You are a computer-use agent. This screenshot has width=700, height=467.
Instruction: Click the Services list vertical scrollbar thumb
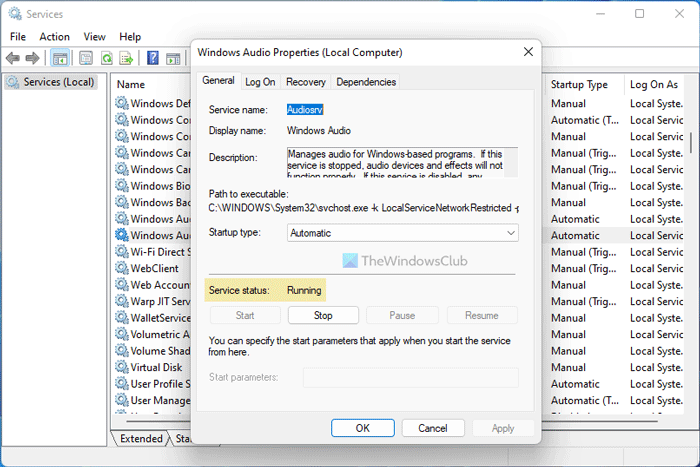click(691, 143)
